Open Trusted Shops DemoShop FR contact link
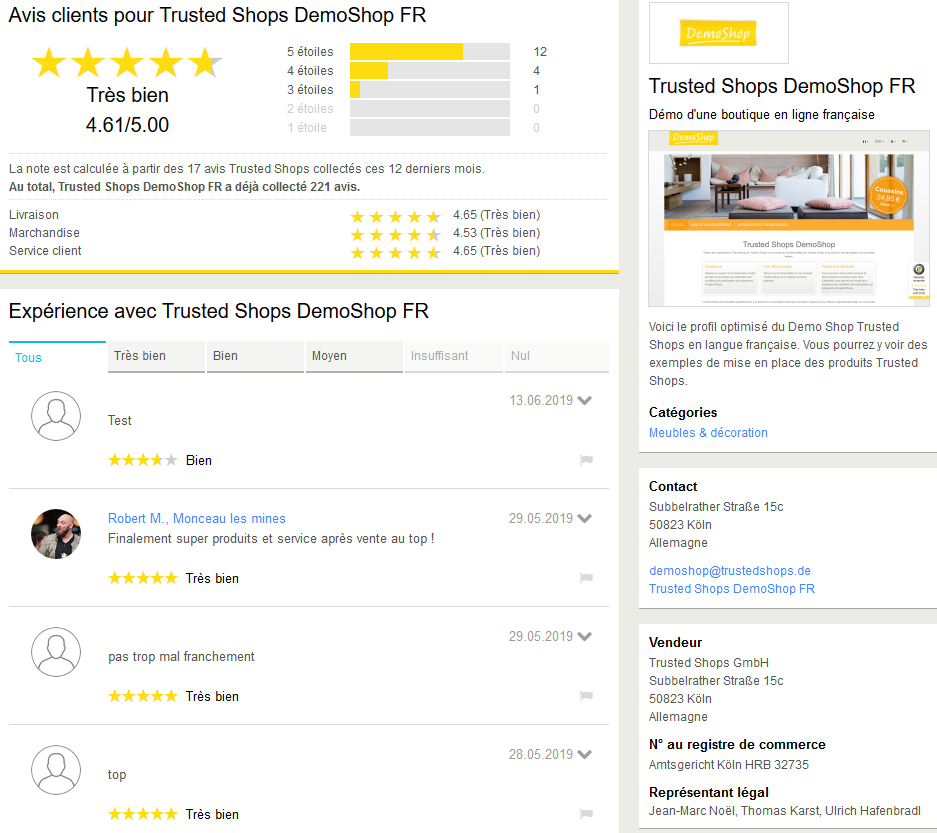This screenshot has width=937, height=833. (732, 589)
